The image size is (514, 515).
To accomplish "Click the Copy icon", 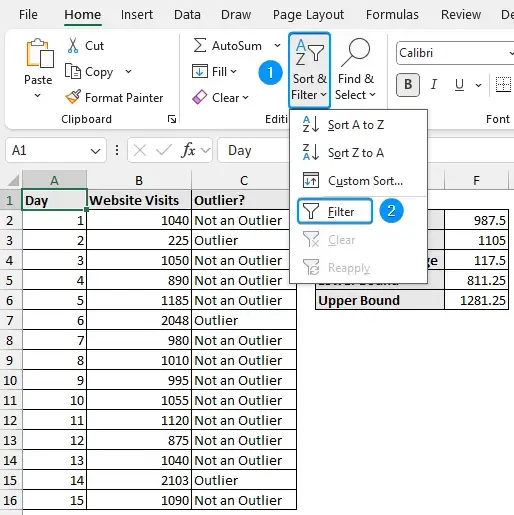I will [x=73, y=71].
